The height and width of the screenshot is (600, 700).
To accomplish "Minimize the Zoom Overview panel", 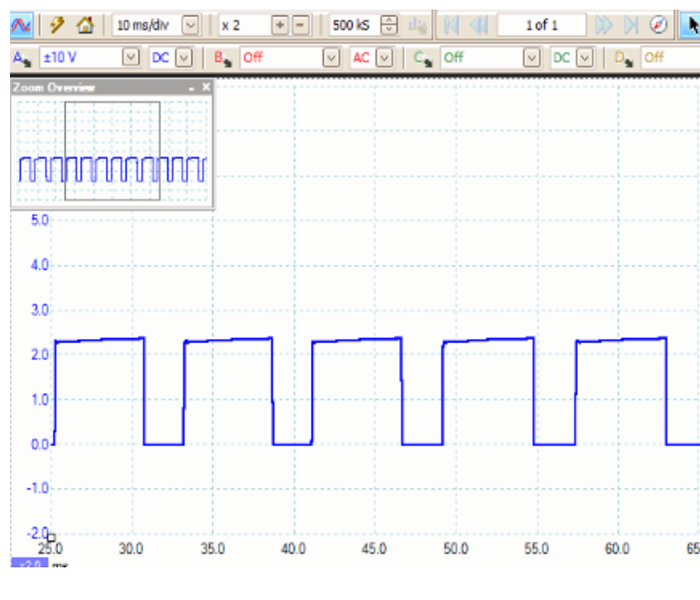I will pos(192,88).
